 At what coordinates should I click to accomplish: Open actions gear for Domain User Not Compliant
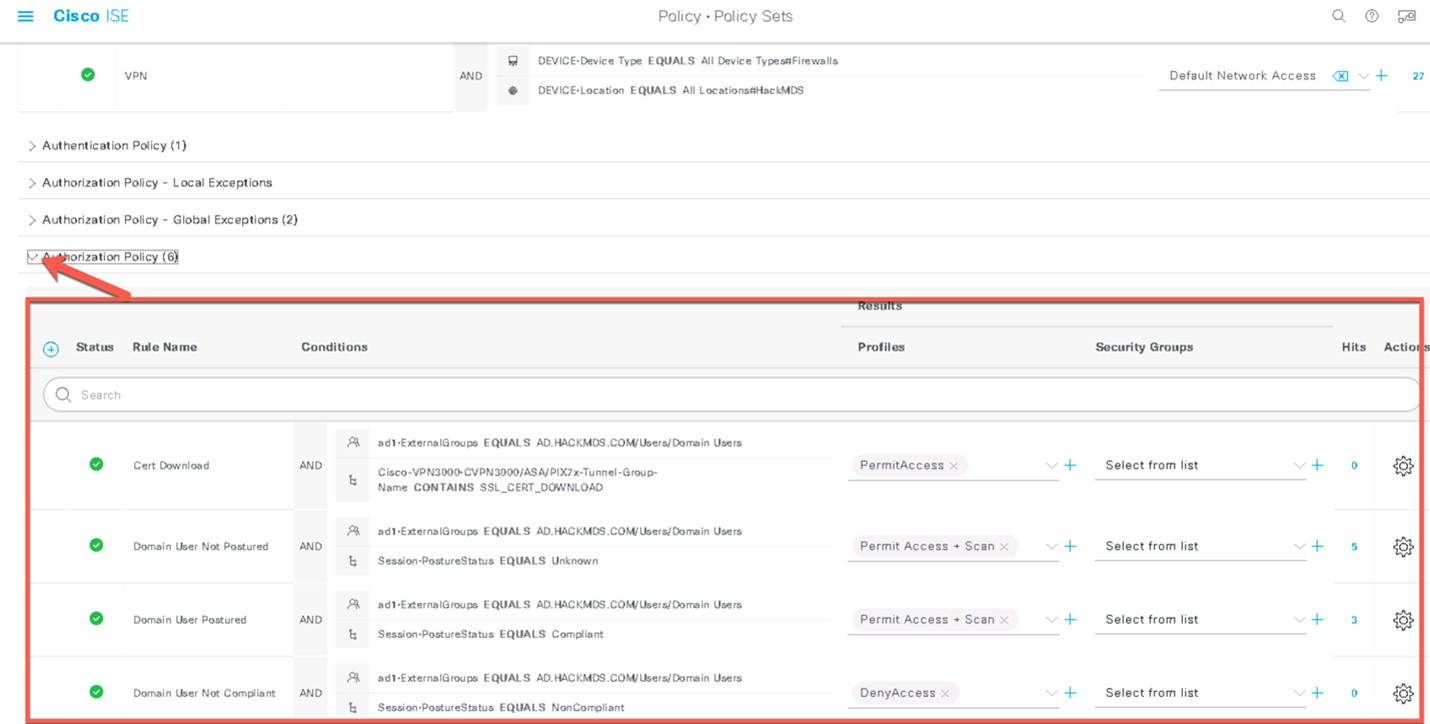click(1403, 693)
